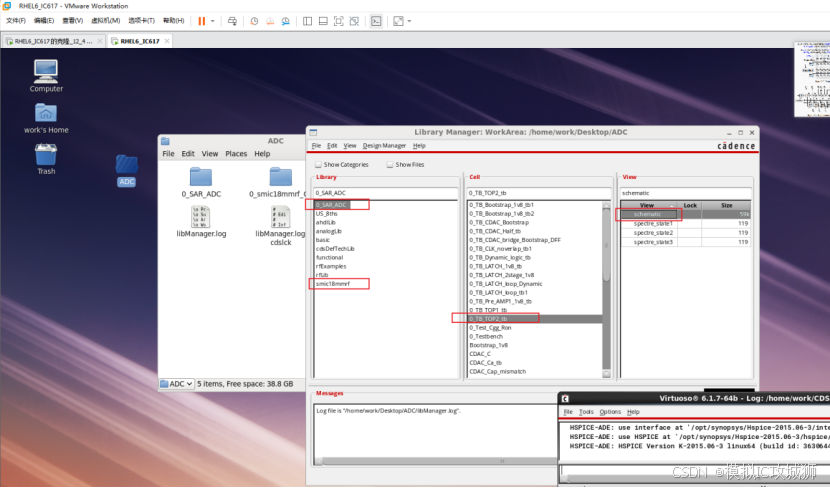
Task: Select the Computer desktop icon
Action: click(x=46, y=76)
